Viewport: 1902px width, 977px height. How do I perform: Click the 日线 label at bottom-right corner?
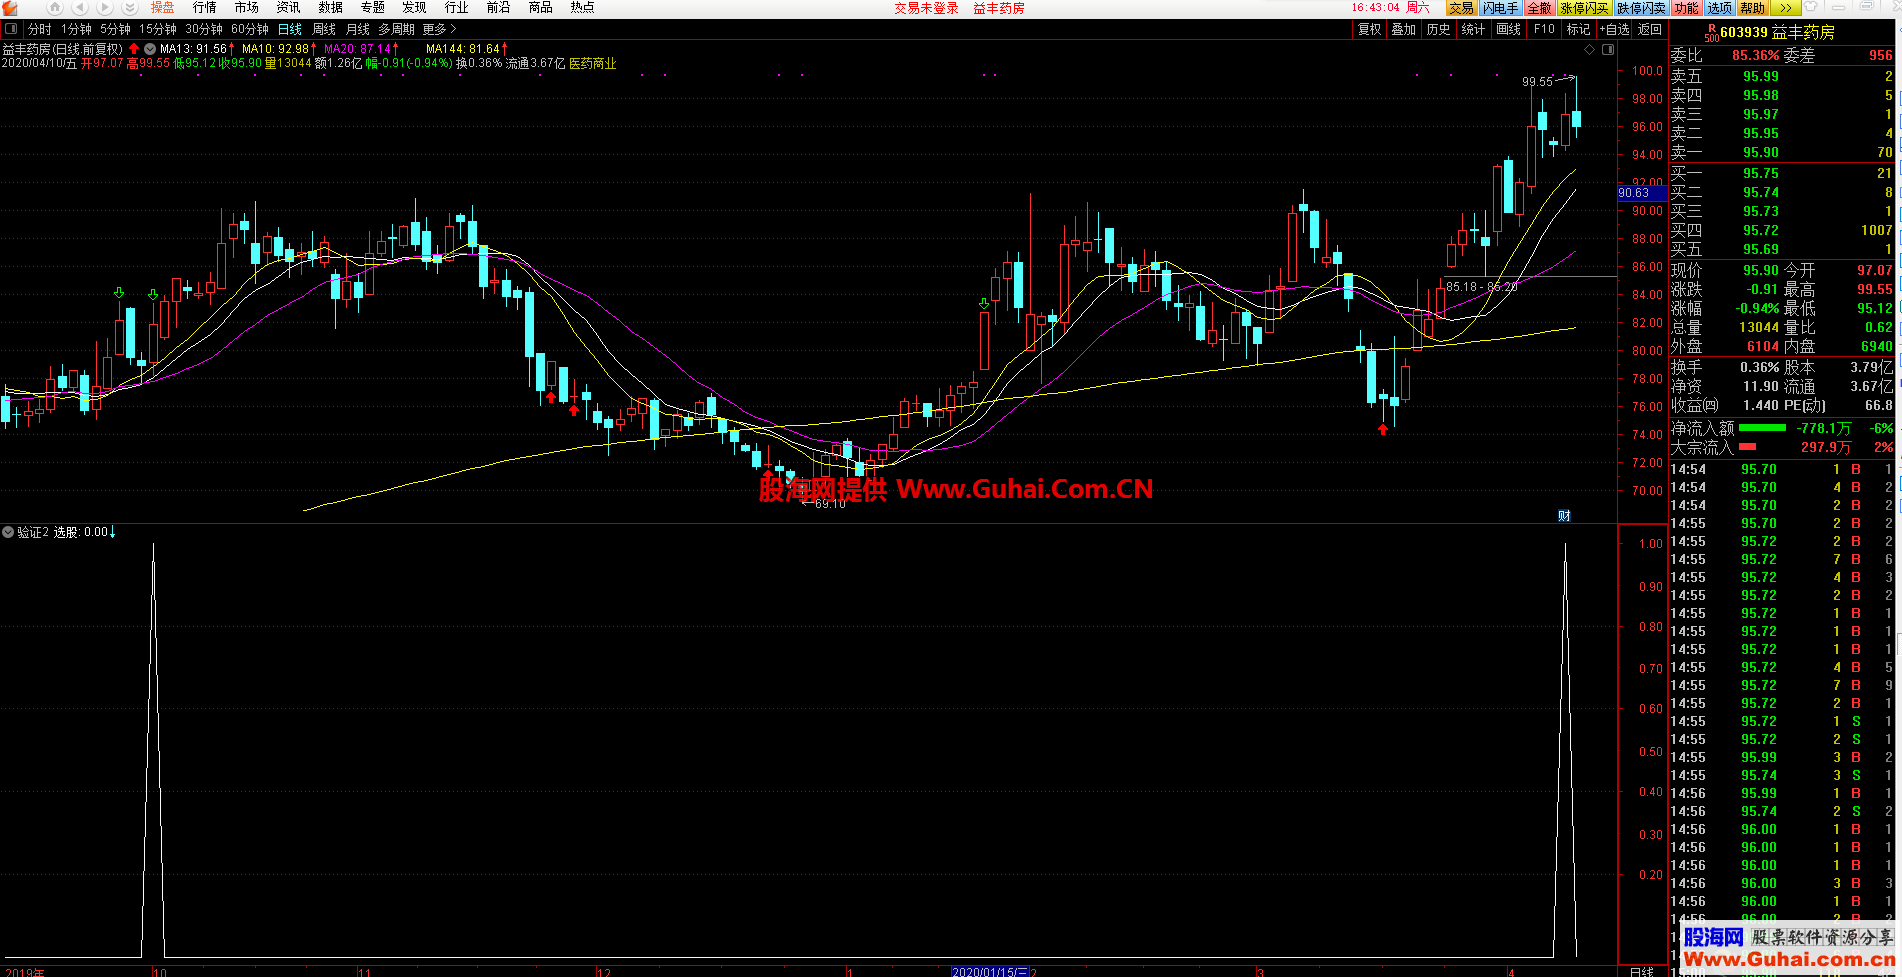click(1641, 971)
